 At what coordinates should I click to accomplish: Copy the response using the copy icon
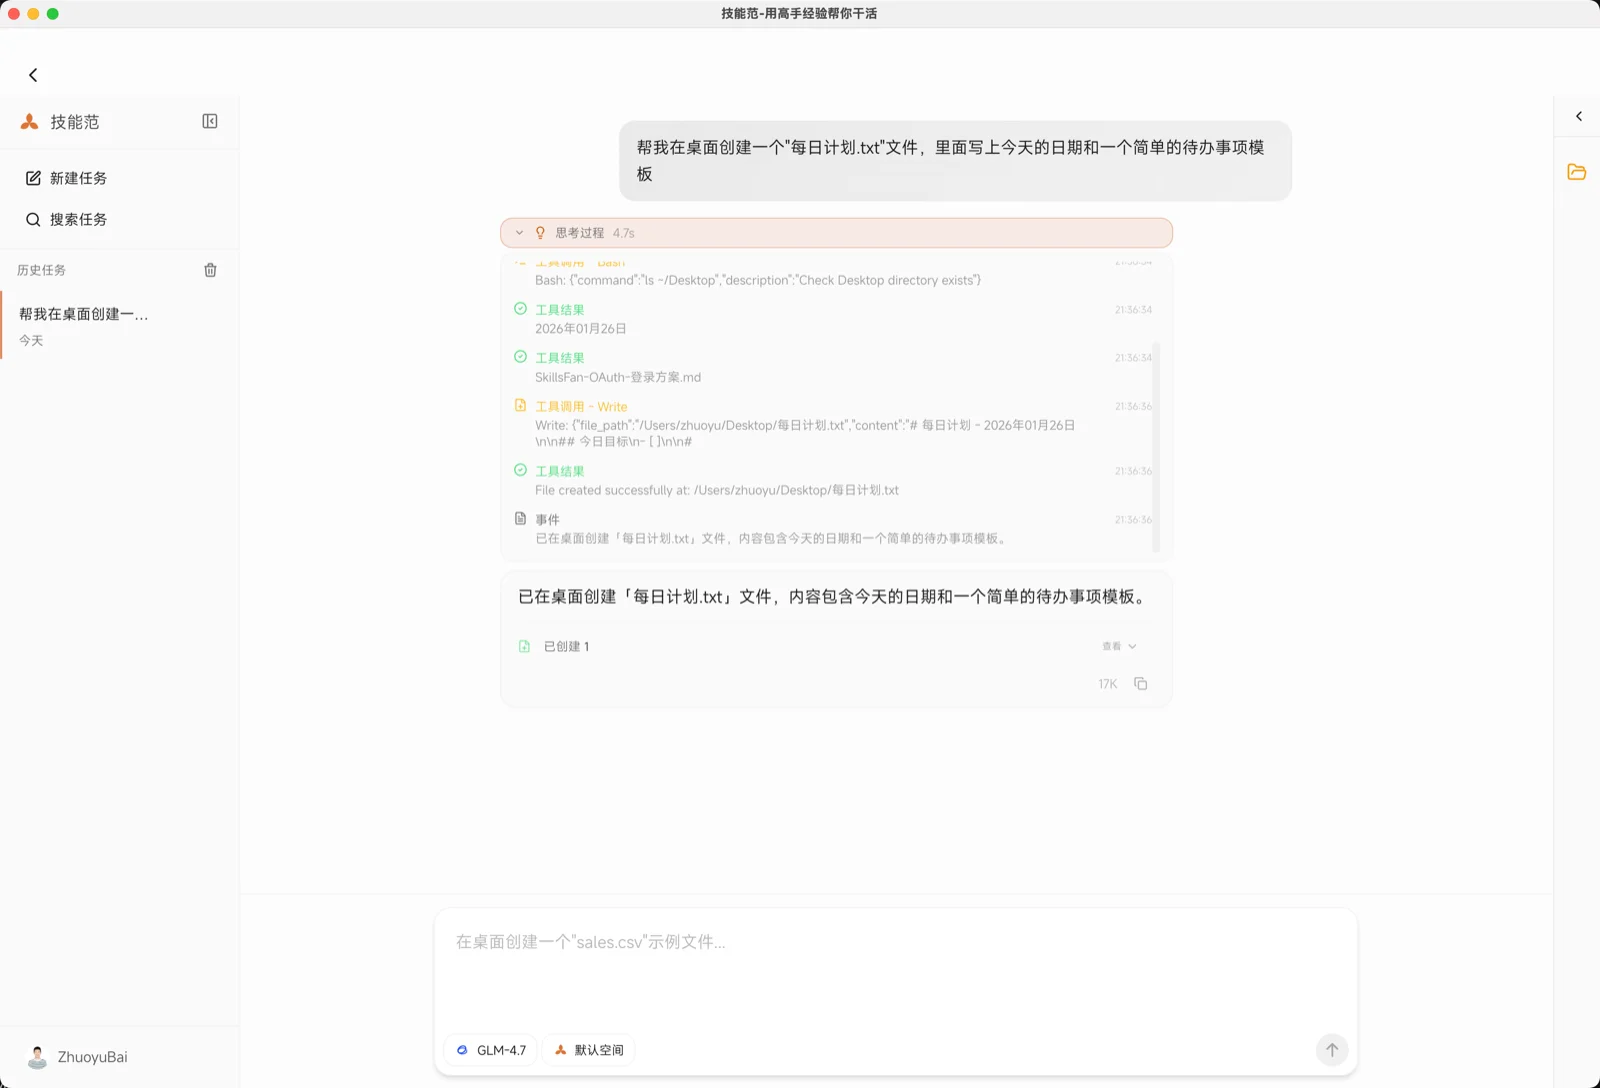1142,683
